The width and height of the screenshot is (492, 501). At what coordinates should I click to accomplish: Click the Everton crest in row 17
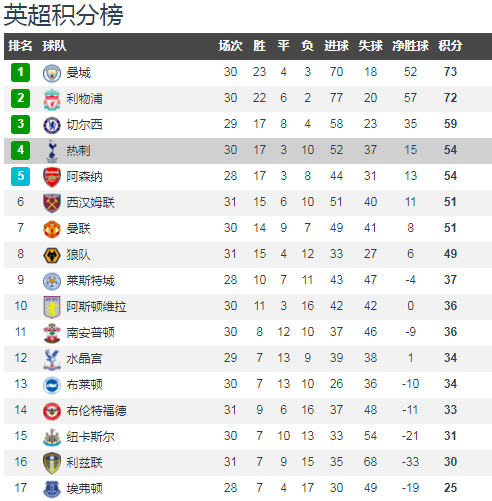pos(52,489)
